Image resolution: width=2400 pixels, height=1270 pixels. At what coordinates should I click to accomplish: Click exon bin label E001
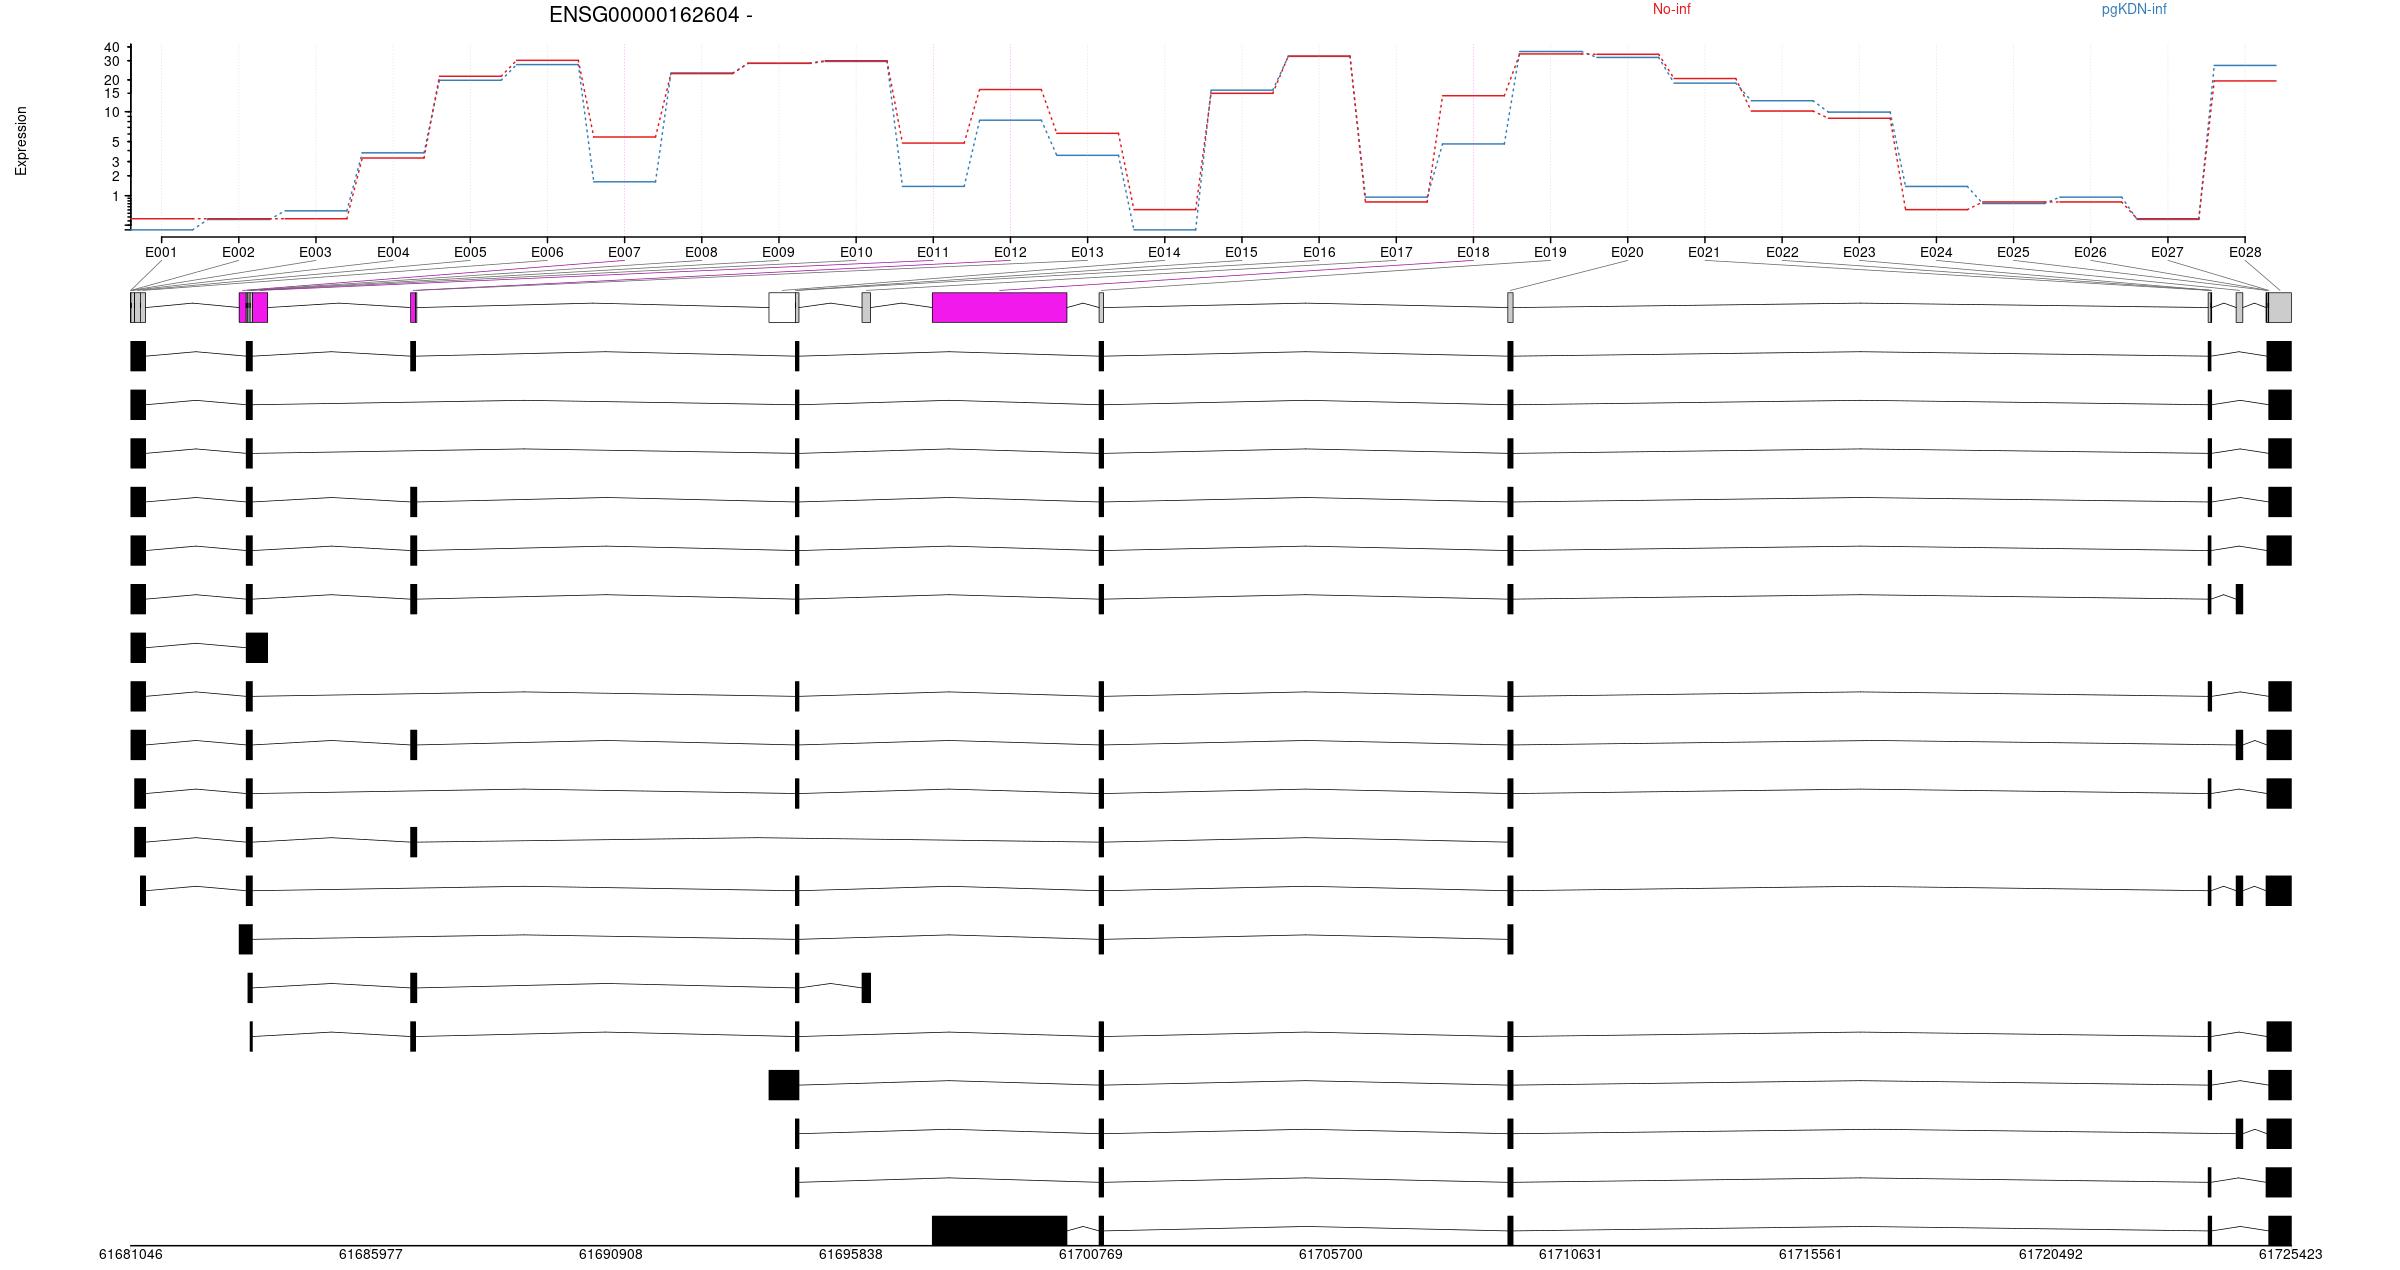pyautogui.click(x=160, y=253)
